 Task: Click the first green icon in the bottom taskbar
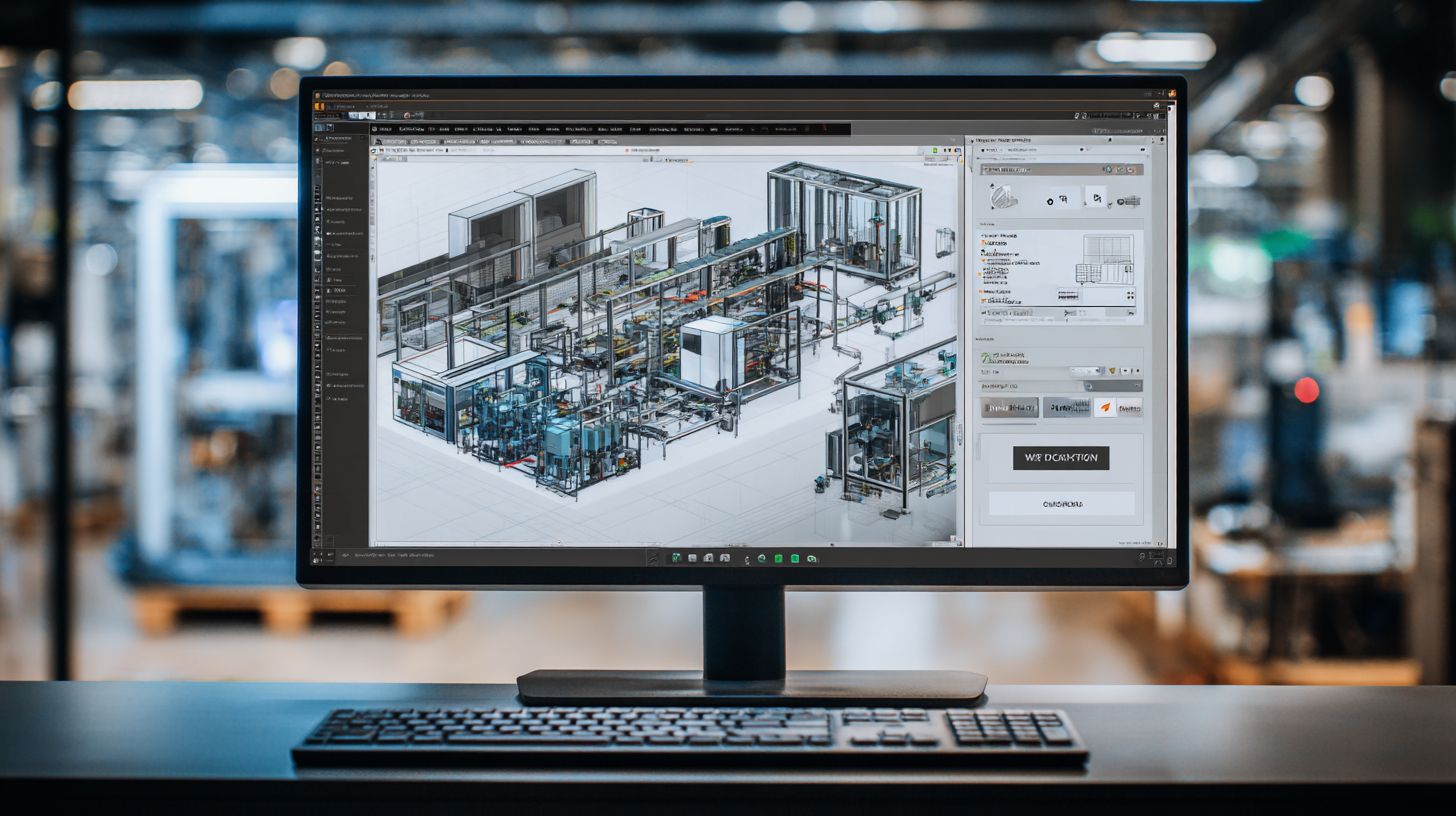point(677,558)
